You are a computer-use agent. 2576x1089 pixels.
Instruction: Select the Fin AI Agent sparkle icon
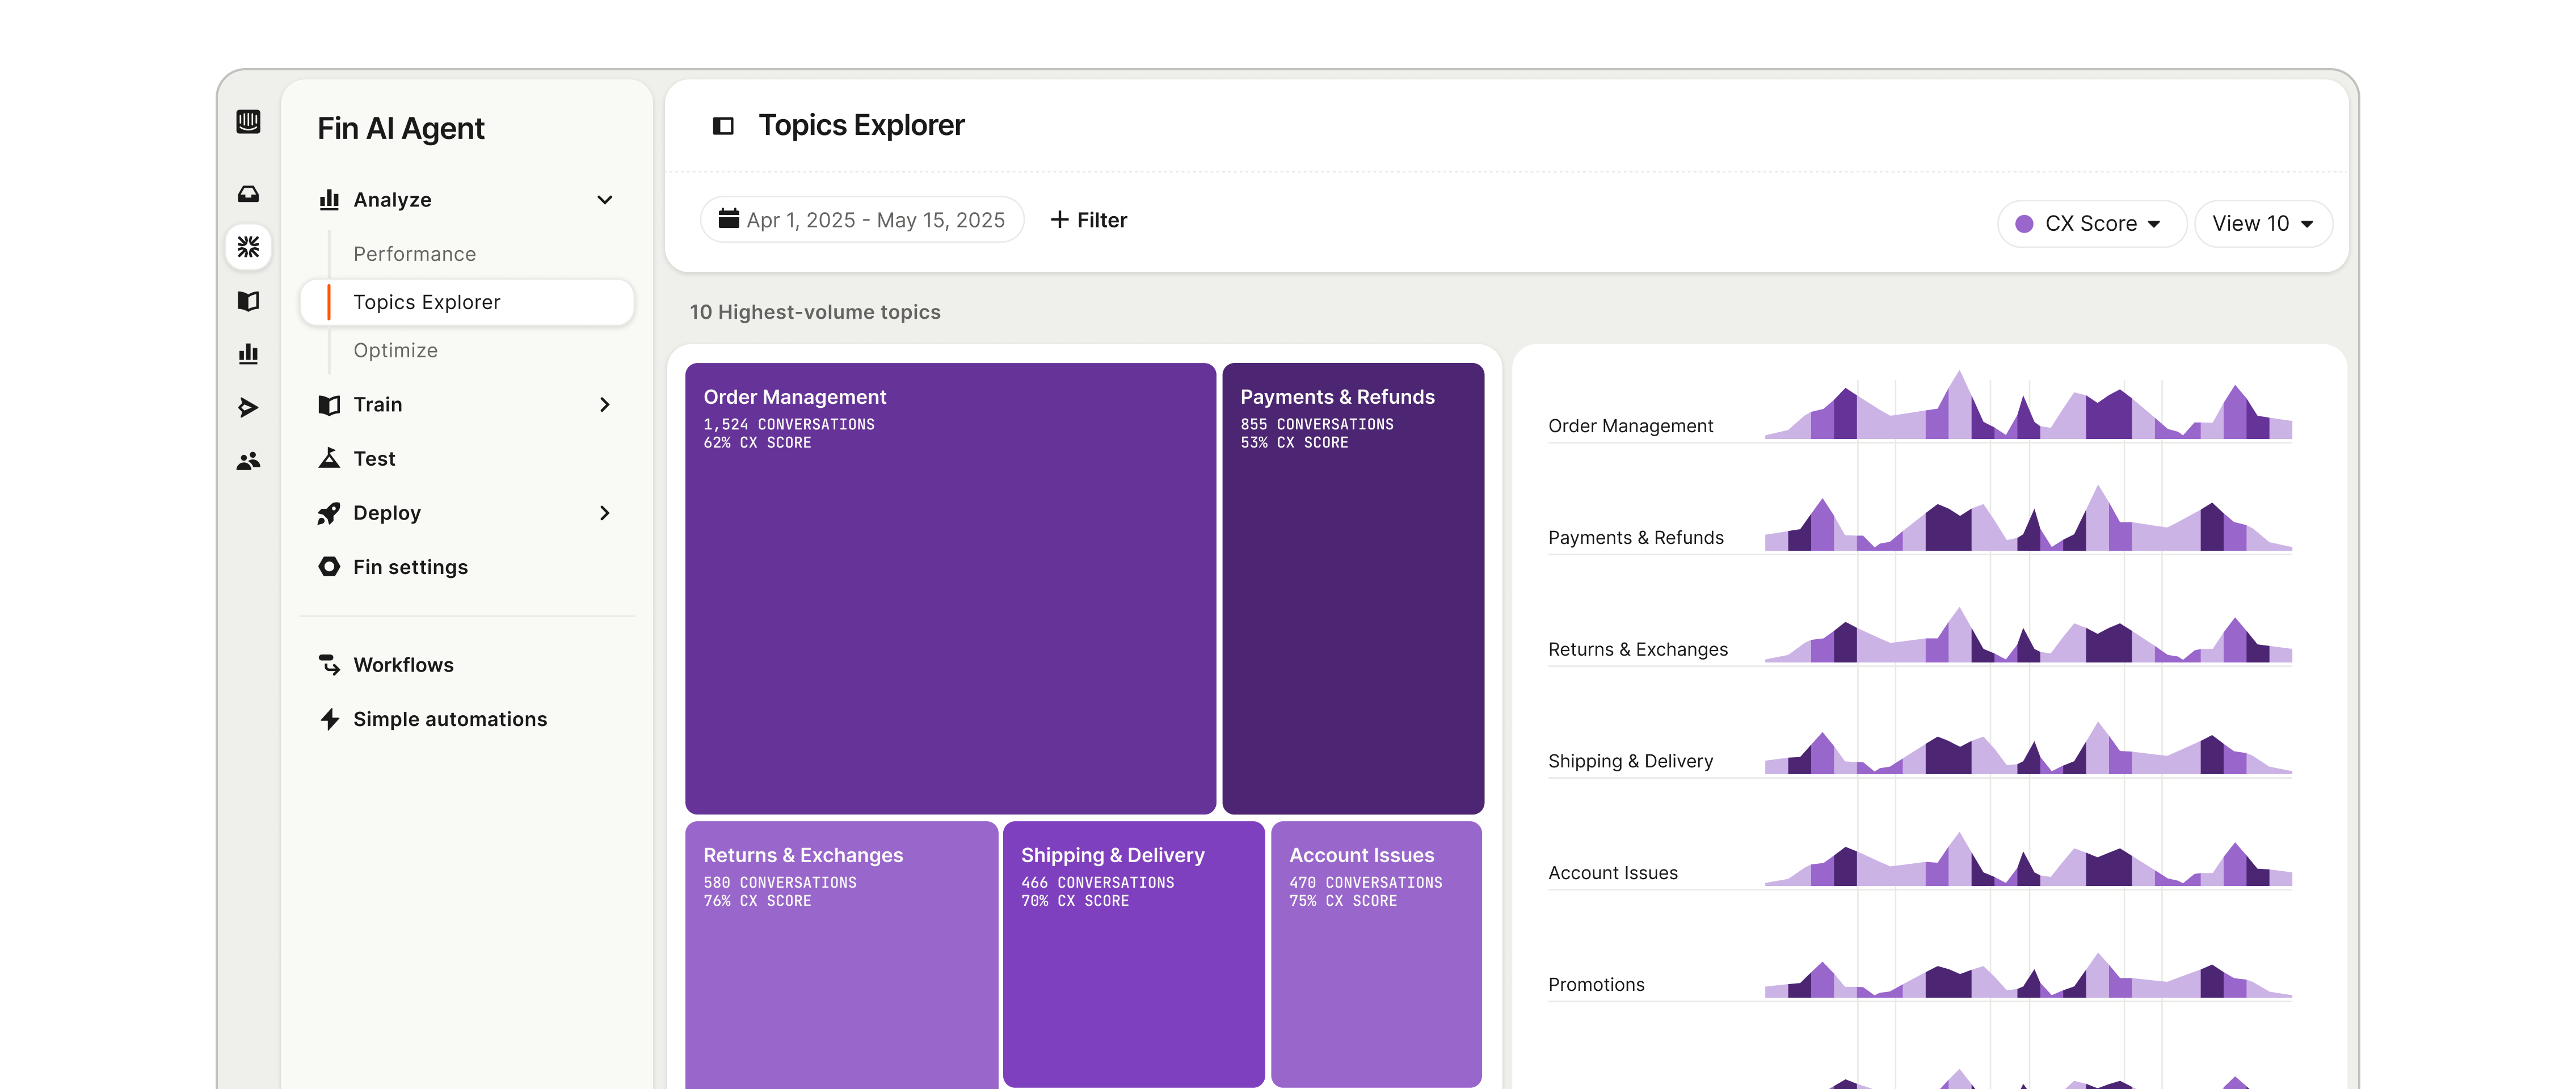pyautogui.click(x=248, y=247)
